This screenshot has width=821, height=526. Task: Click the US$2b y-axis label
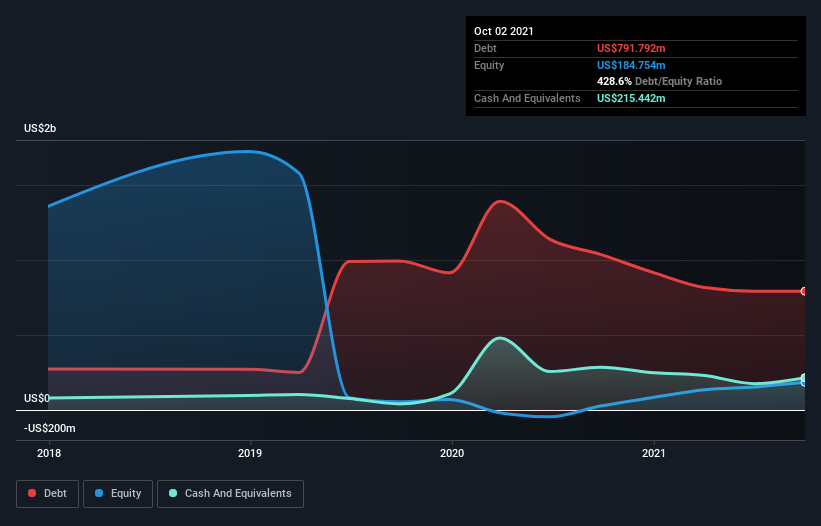point(40,128)
